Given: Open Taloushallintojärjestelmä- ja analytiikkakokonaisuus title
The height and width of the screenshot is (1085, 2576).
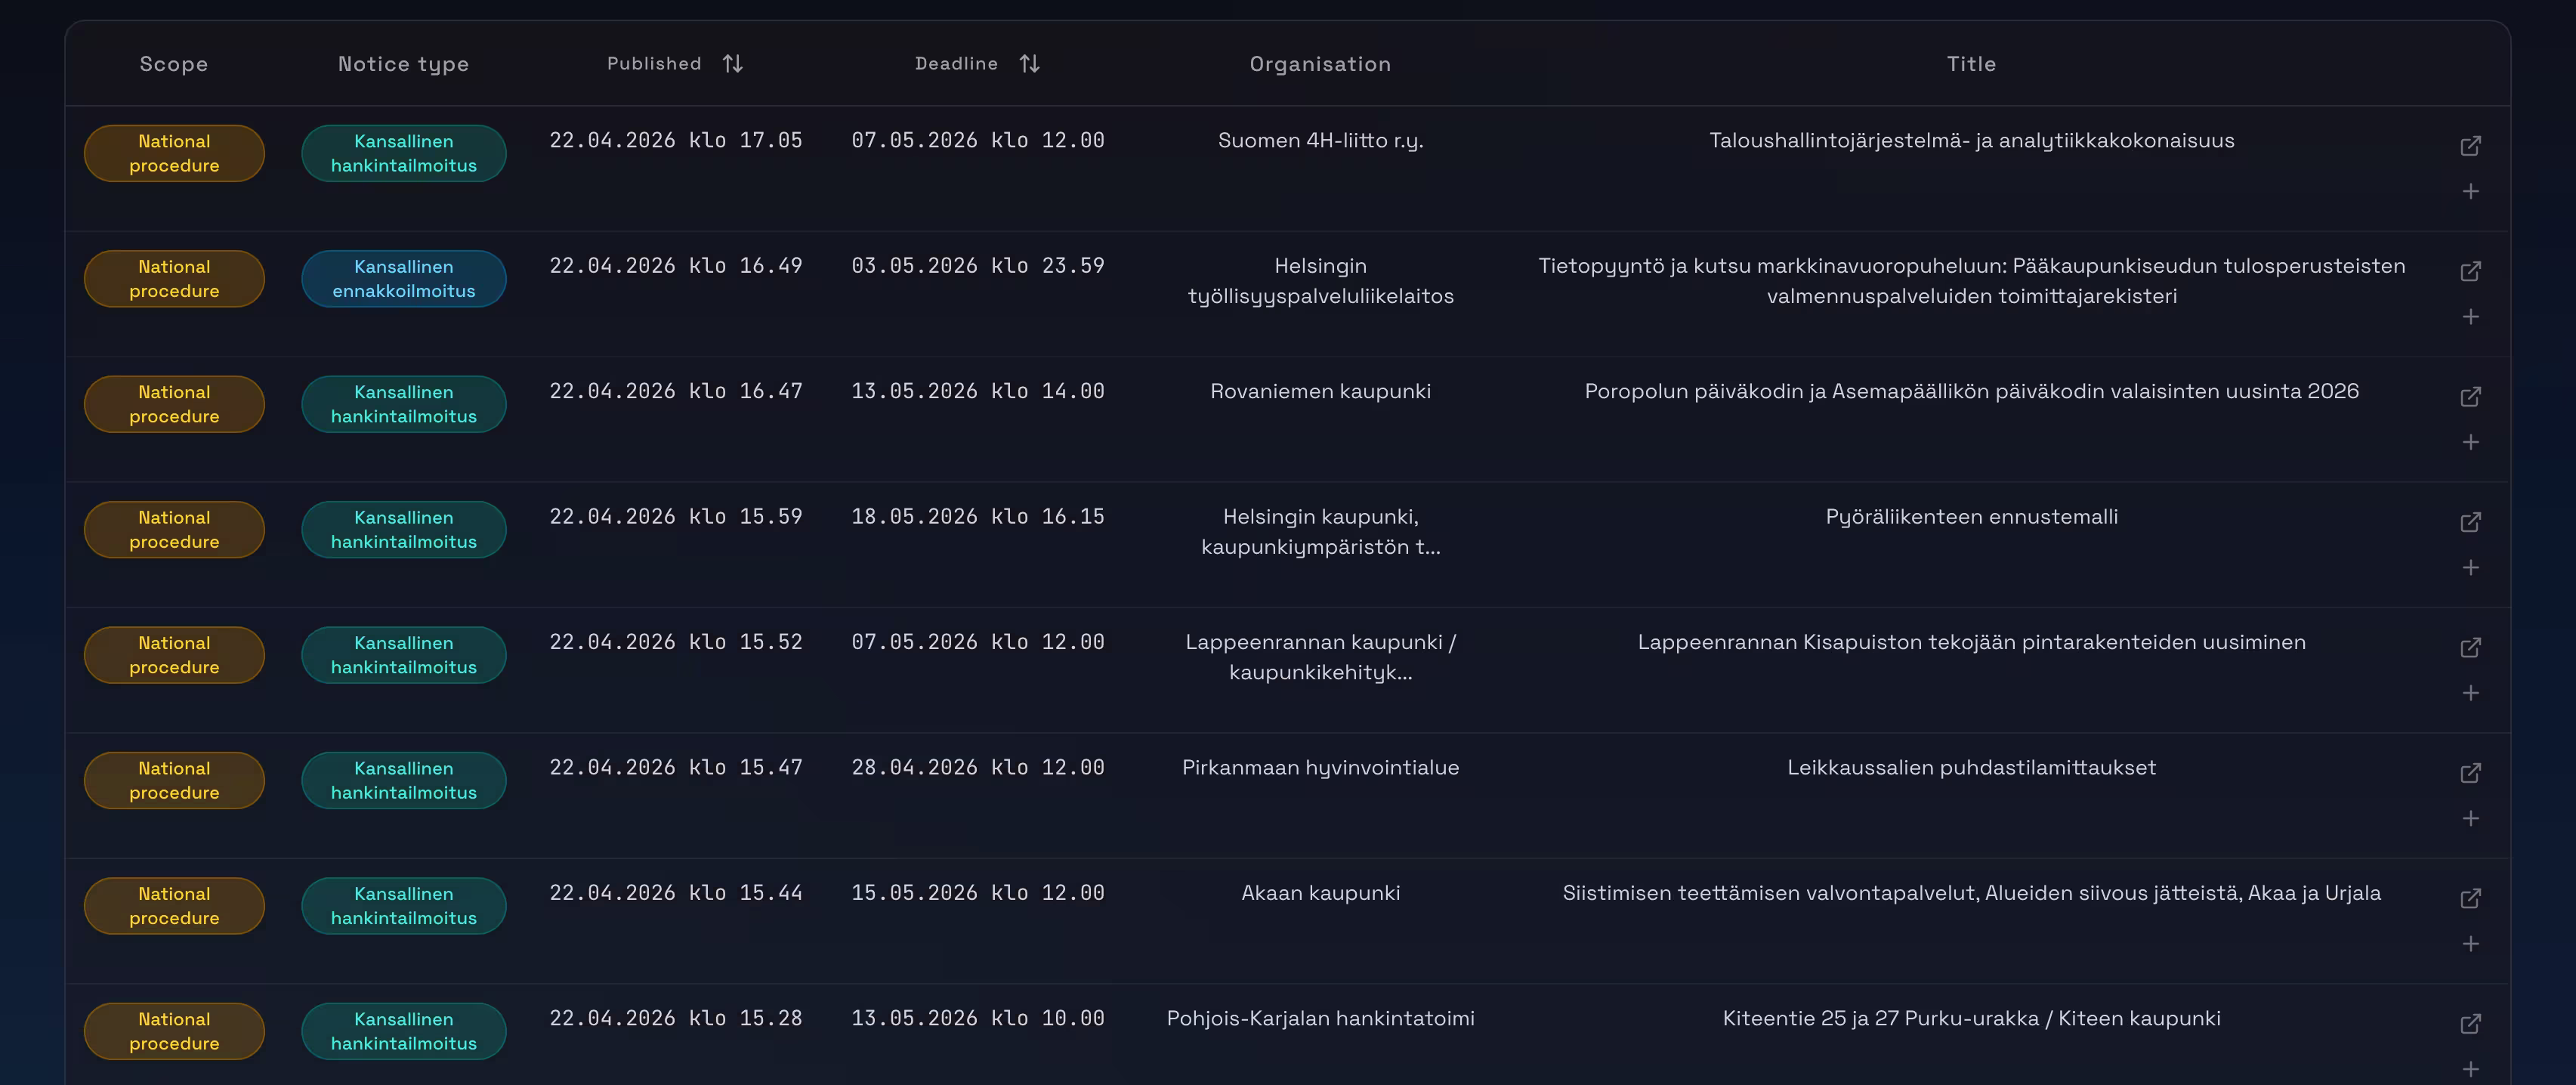Looking at the screenshot, I should point(1970,141).
